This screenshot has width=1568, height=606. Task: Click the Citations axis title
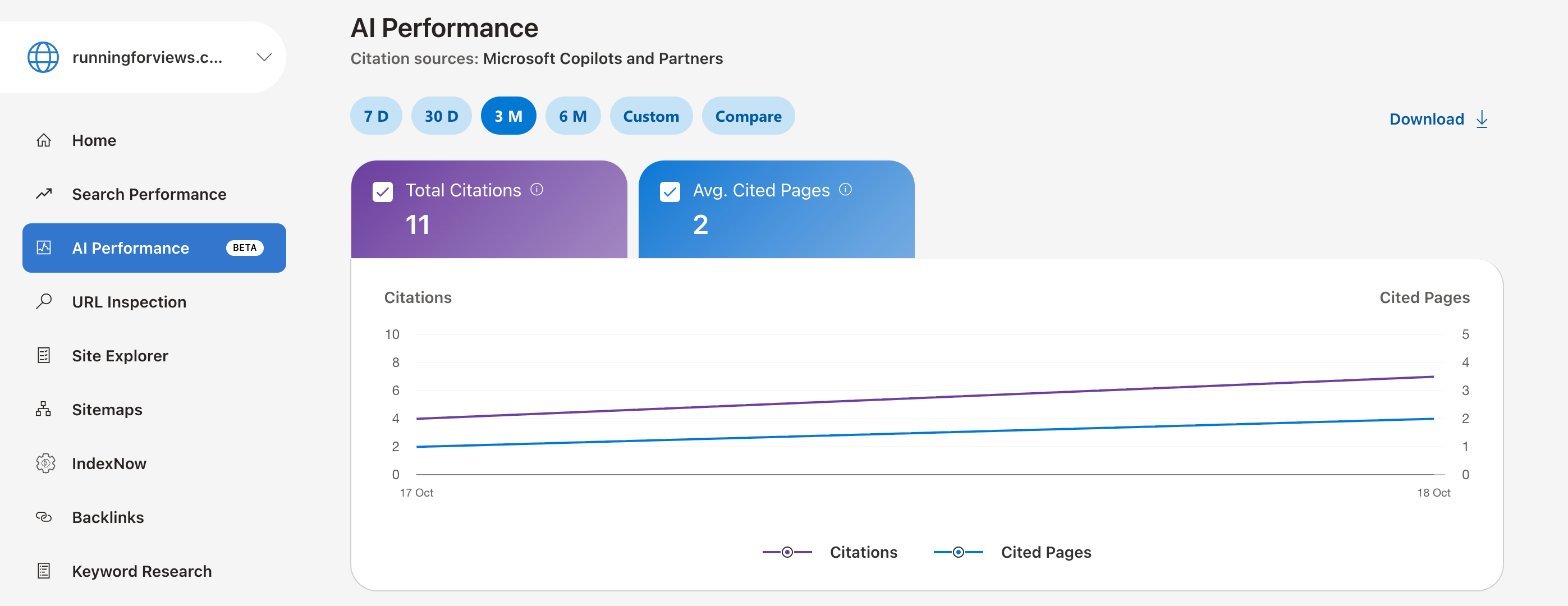[418, 298]
